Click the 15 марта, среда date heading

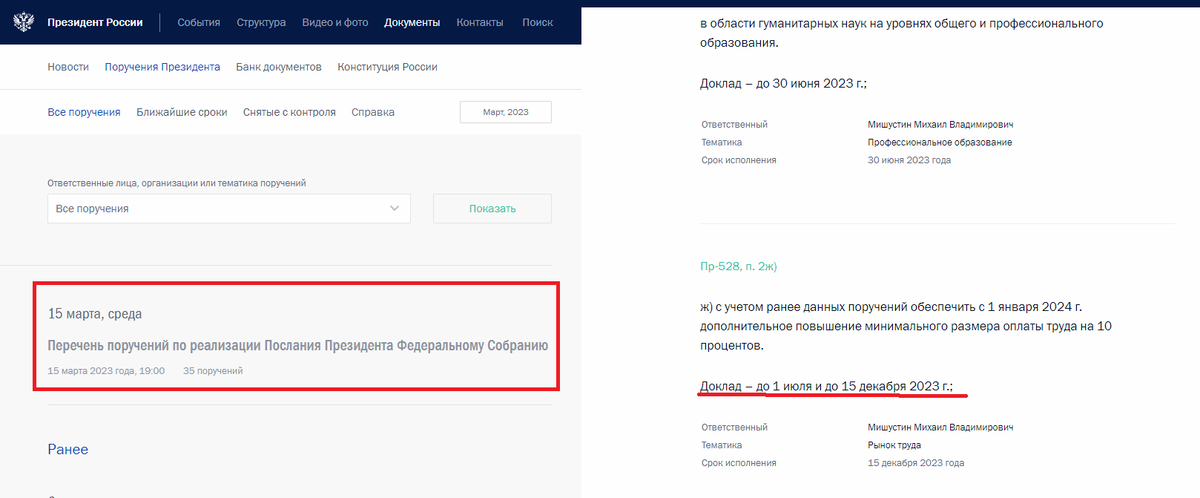(95, 314)
